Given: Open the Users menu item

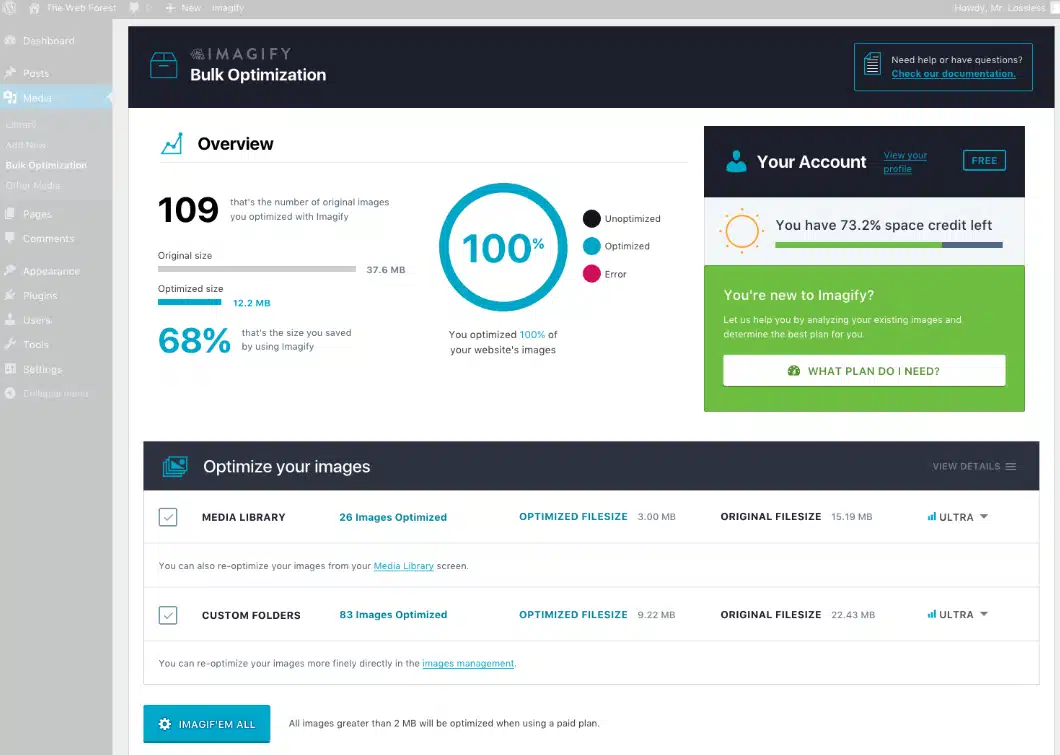Looking at the screenshot, I should pos(37,320).
